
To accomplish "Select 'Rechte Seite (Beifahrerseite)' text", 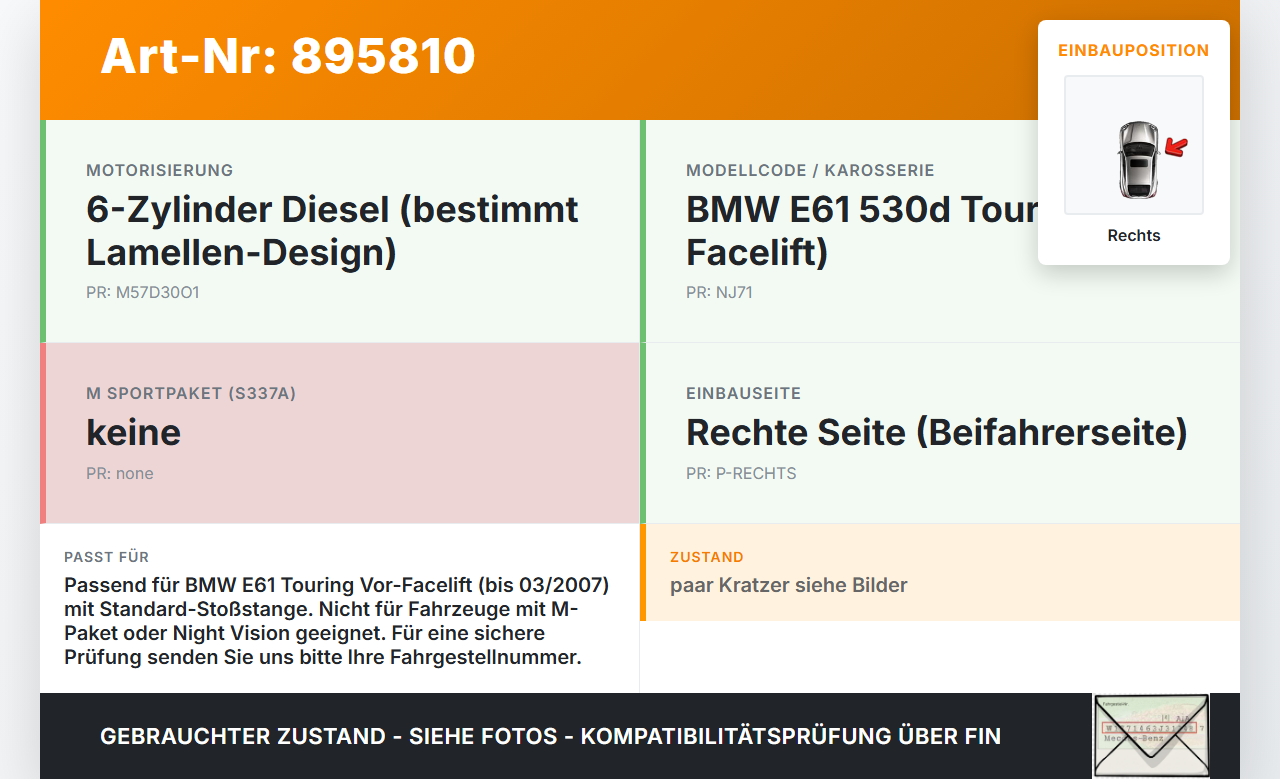I will (937, 432).
